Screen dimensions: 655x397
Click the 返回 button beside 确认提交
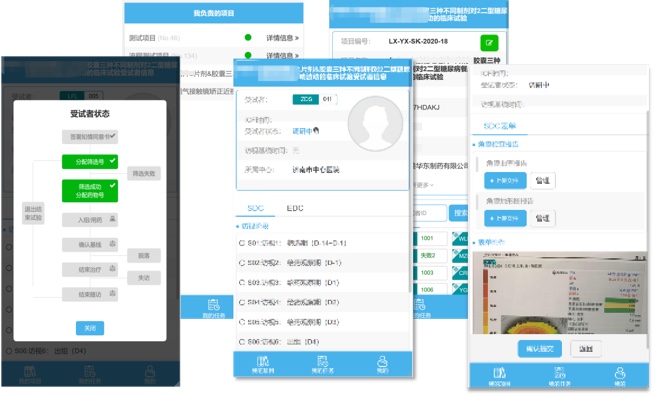(586, 349)
